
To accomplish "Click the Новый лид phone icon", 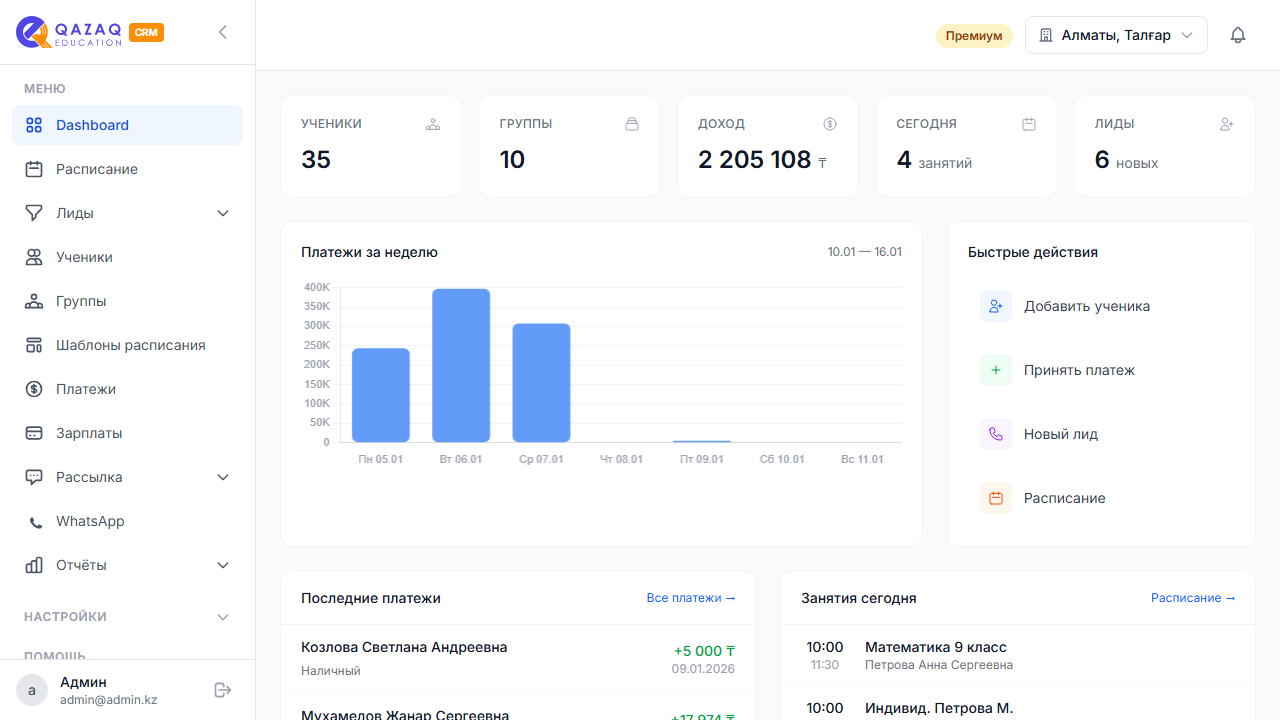I will (996, 434).
